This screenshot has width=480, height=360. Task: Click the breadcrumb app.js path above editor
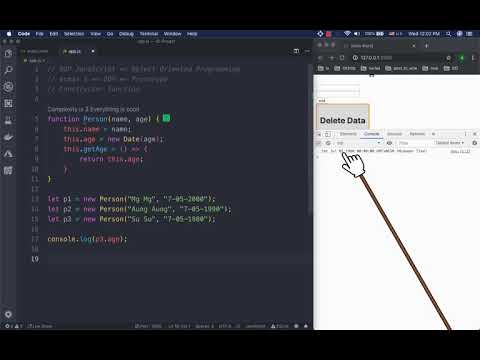pyautogui.click(x=35, y=61)
